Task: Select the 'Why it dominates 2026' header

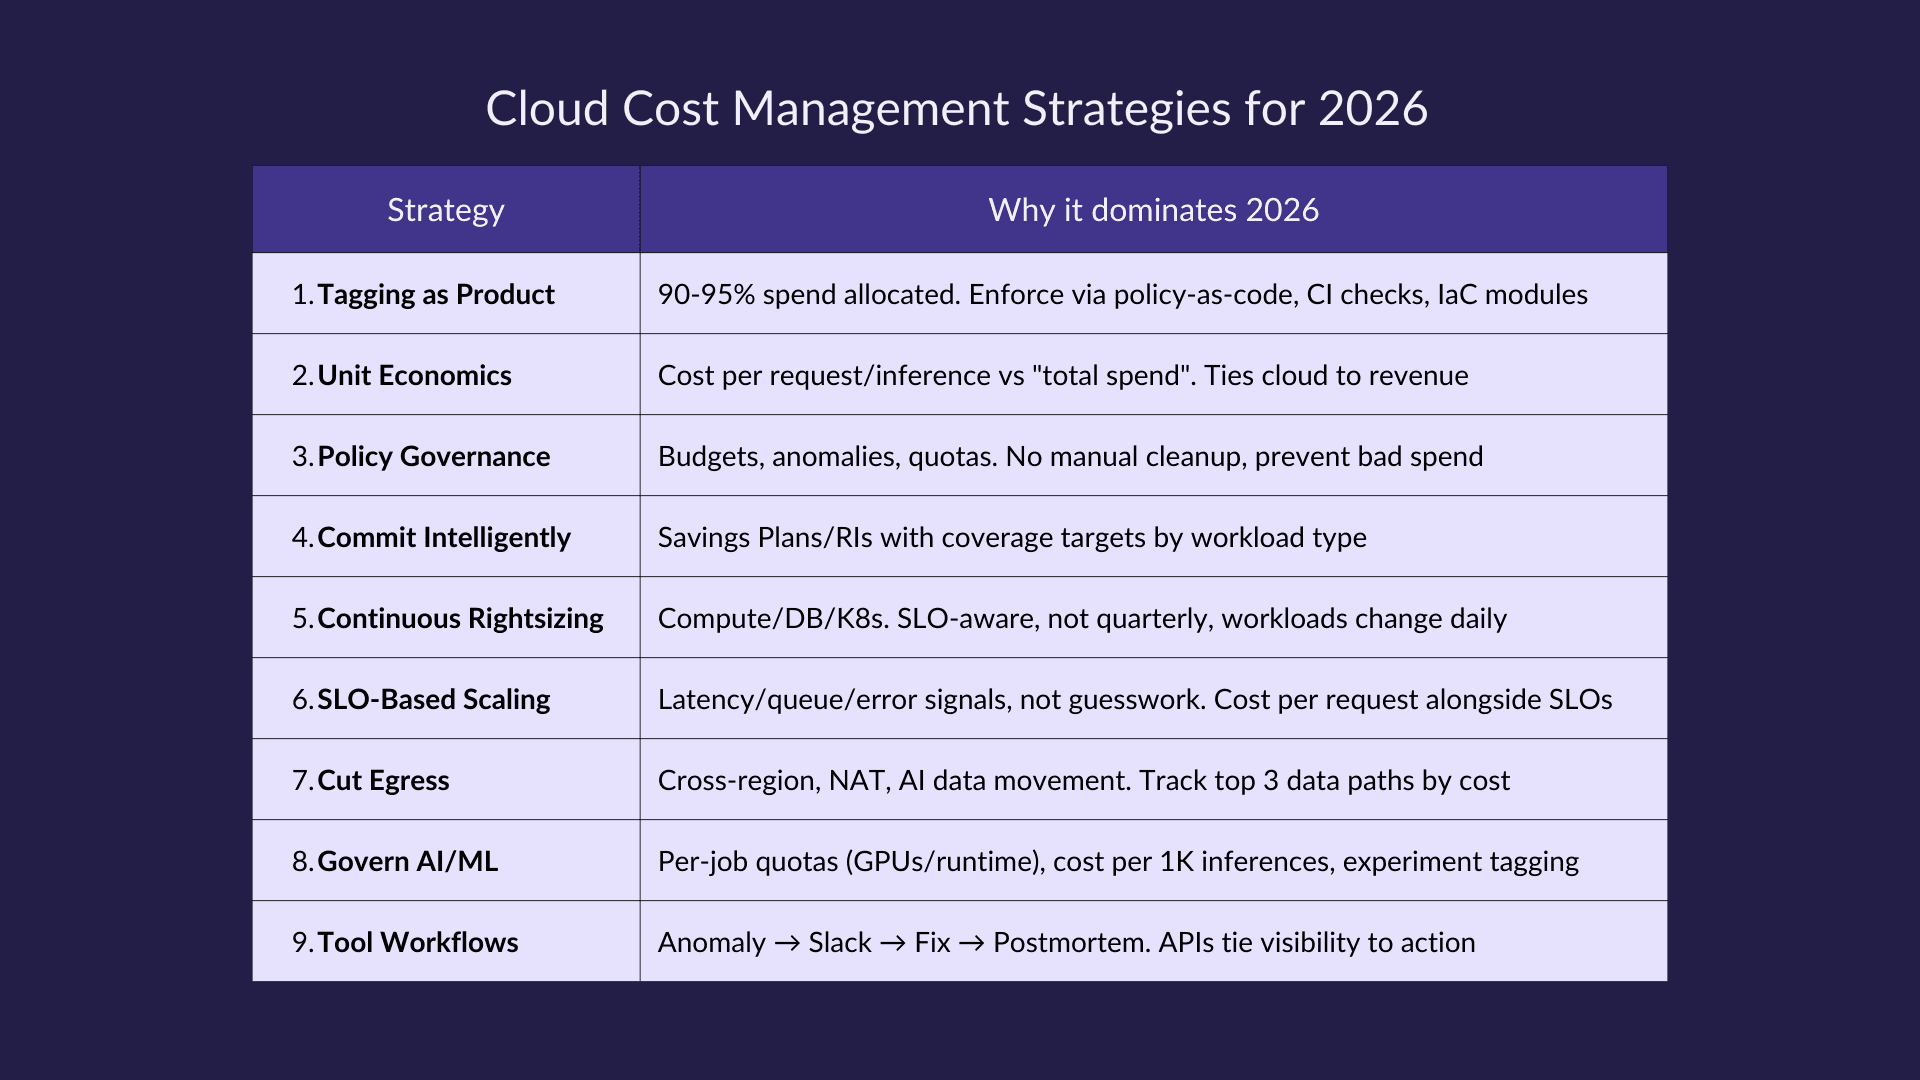Action: (x=1153, y=210)
